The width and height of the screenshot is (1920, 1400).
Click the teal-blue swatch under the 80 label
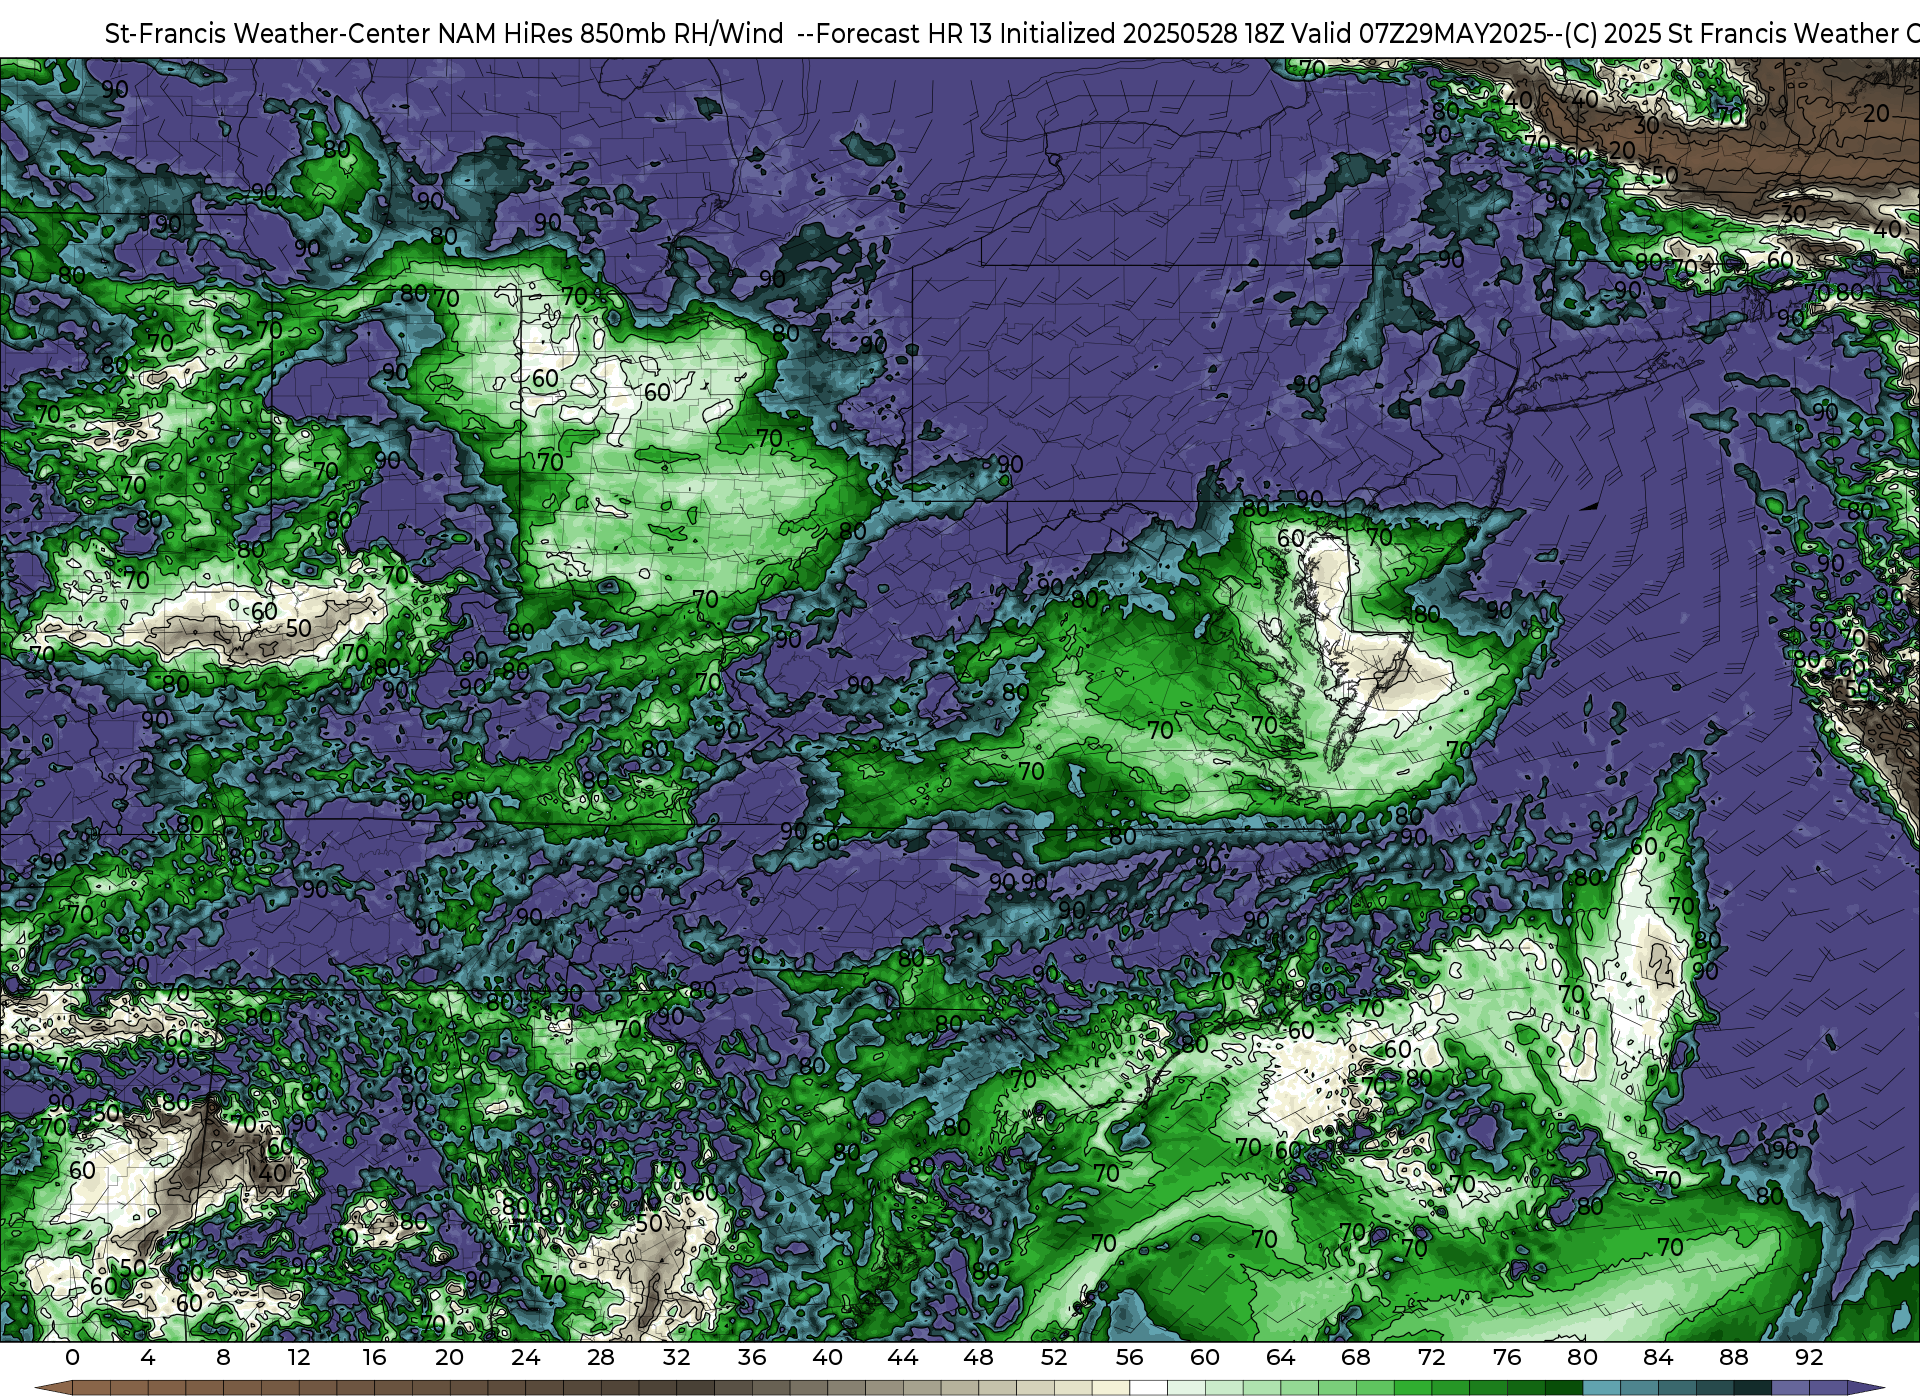coord(1601,1388)
